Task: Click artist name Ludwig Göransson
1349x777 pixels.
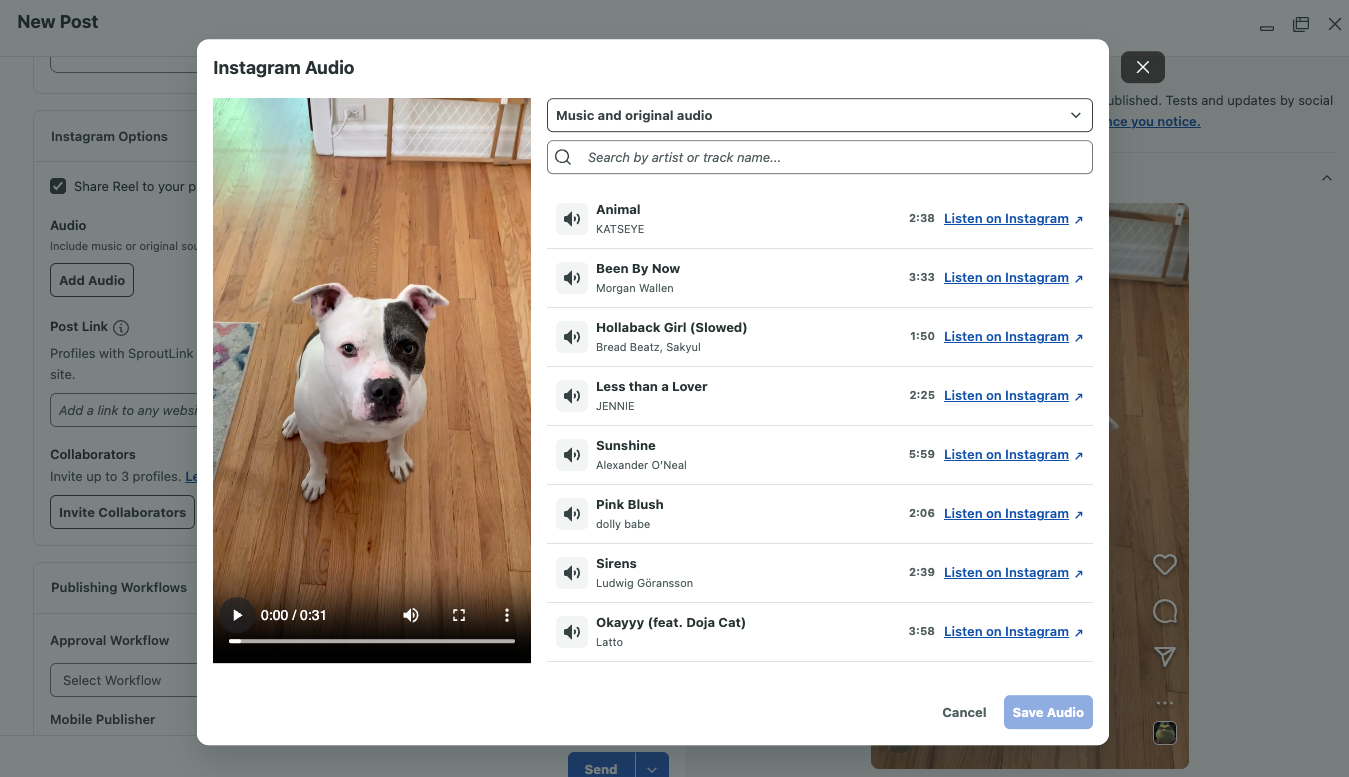Action: 644,583
